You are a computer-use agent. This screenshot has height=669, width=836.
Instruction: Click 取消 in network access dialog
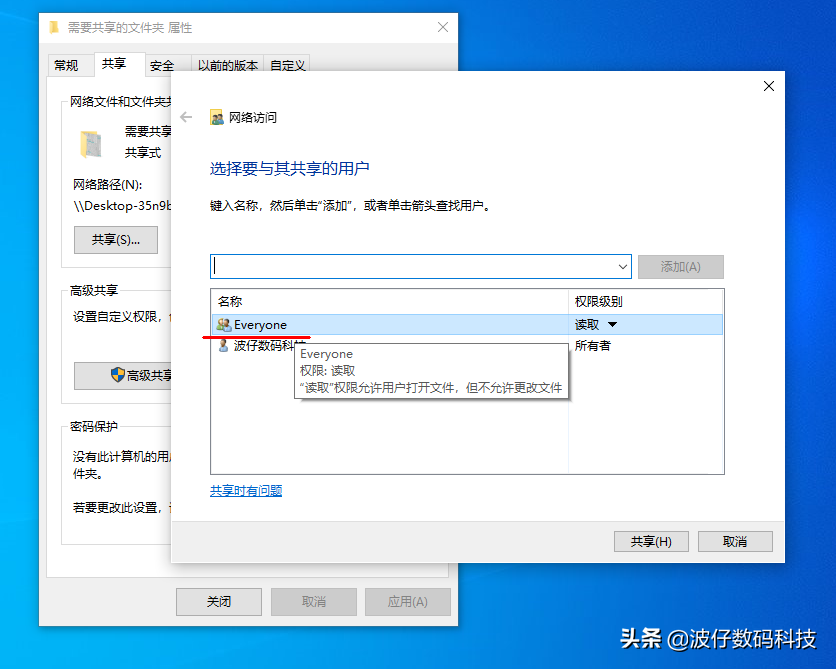(x=735, y=542)
